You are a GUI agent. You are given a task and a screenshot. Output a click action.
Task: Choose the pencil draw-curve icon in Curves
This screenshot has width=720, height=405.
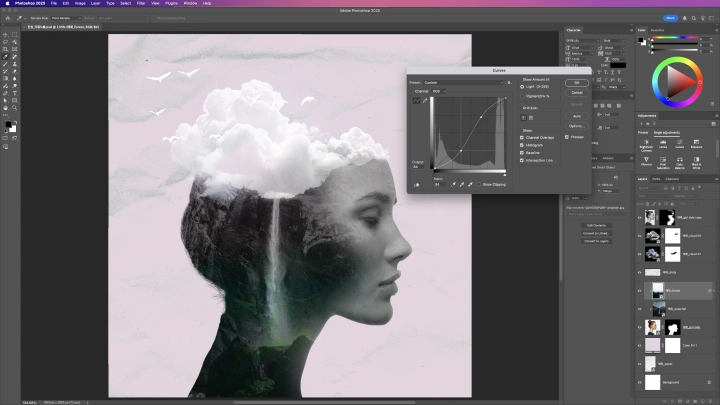pos(425,100)
